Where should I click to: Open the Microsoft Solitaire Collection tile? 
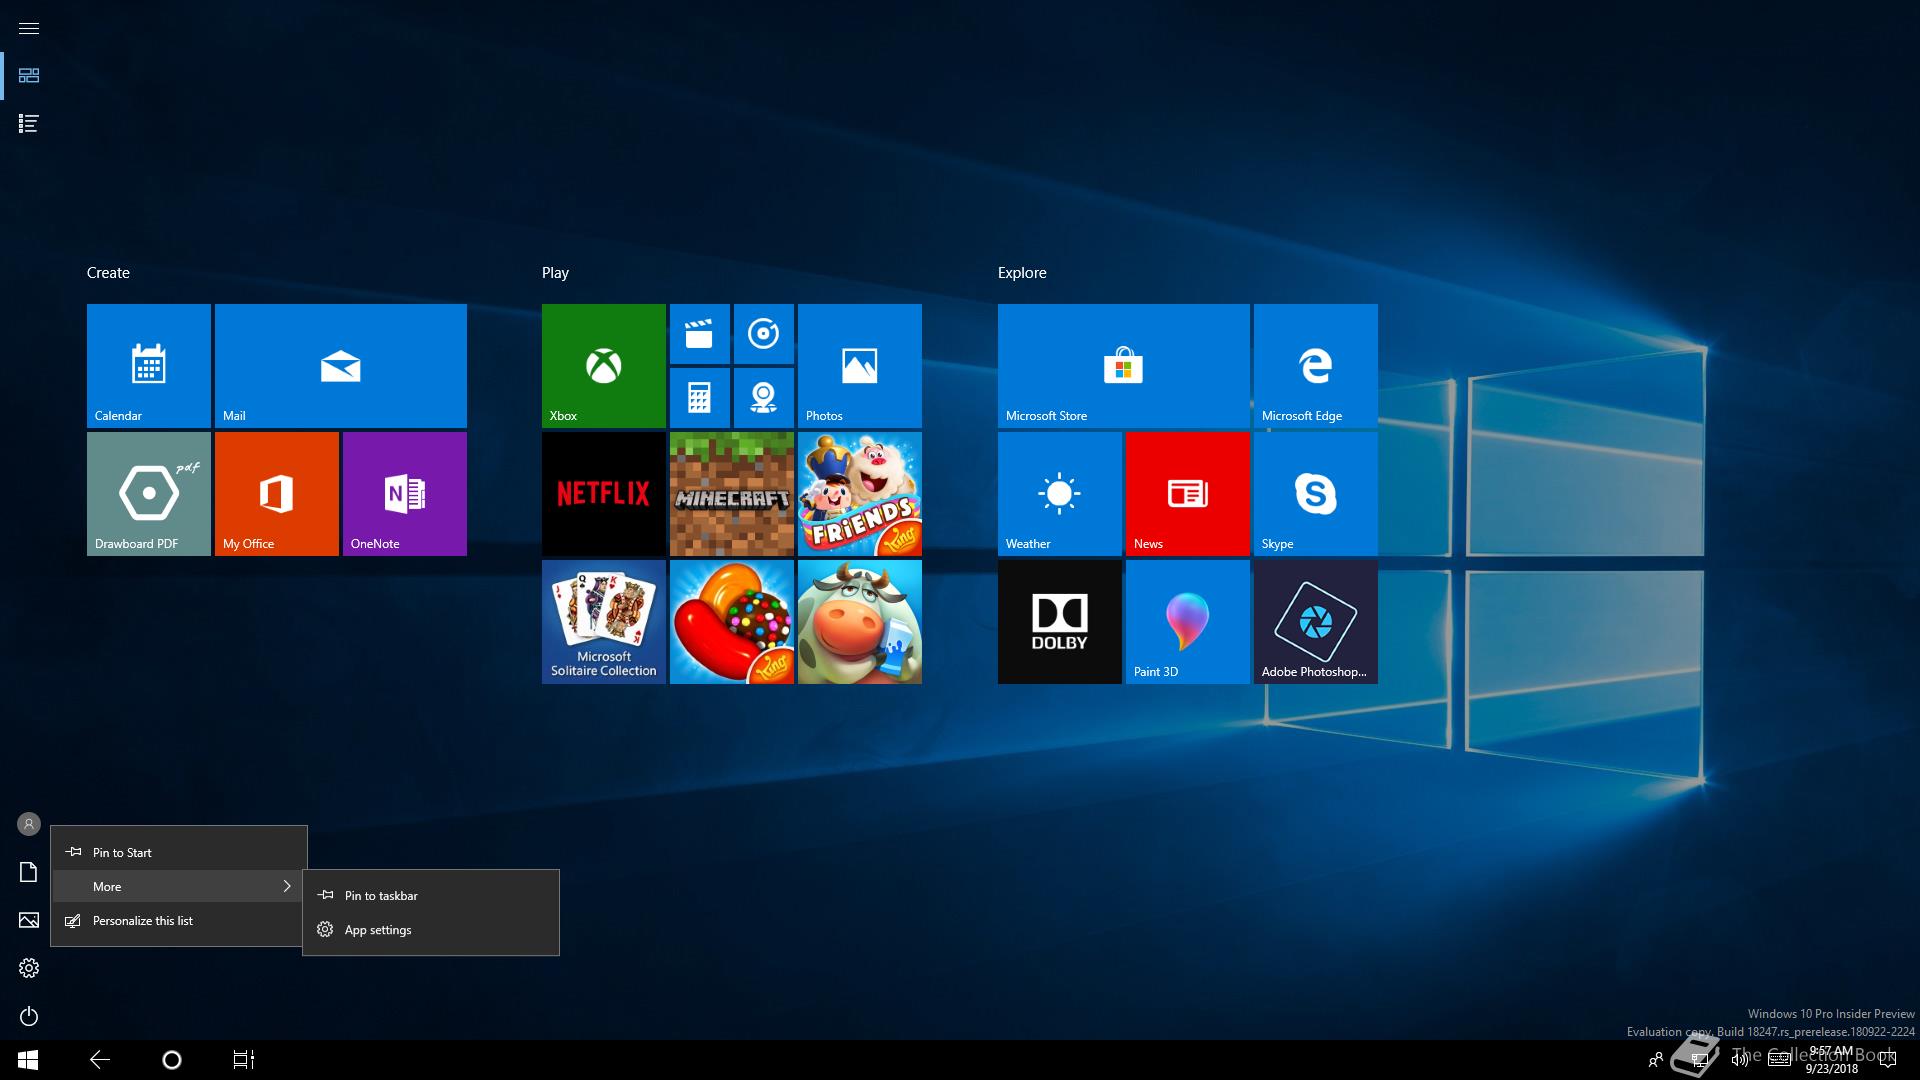click(x=604, y=622)
